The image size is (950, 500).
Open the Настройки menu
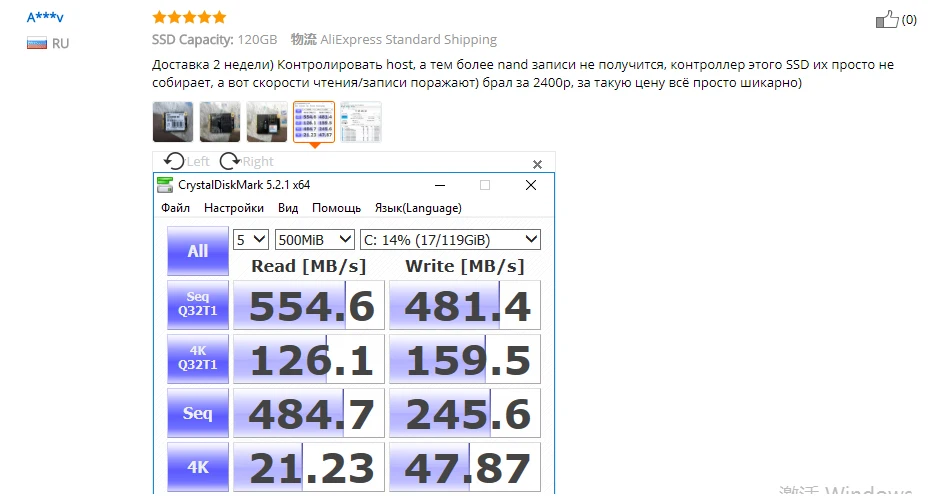coord(234,208)
